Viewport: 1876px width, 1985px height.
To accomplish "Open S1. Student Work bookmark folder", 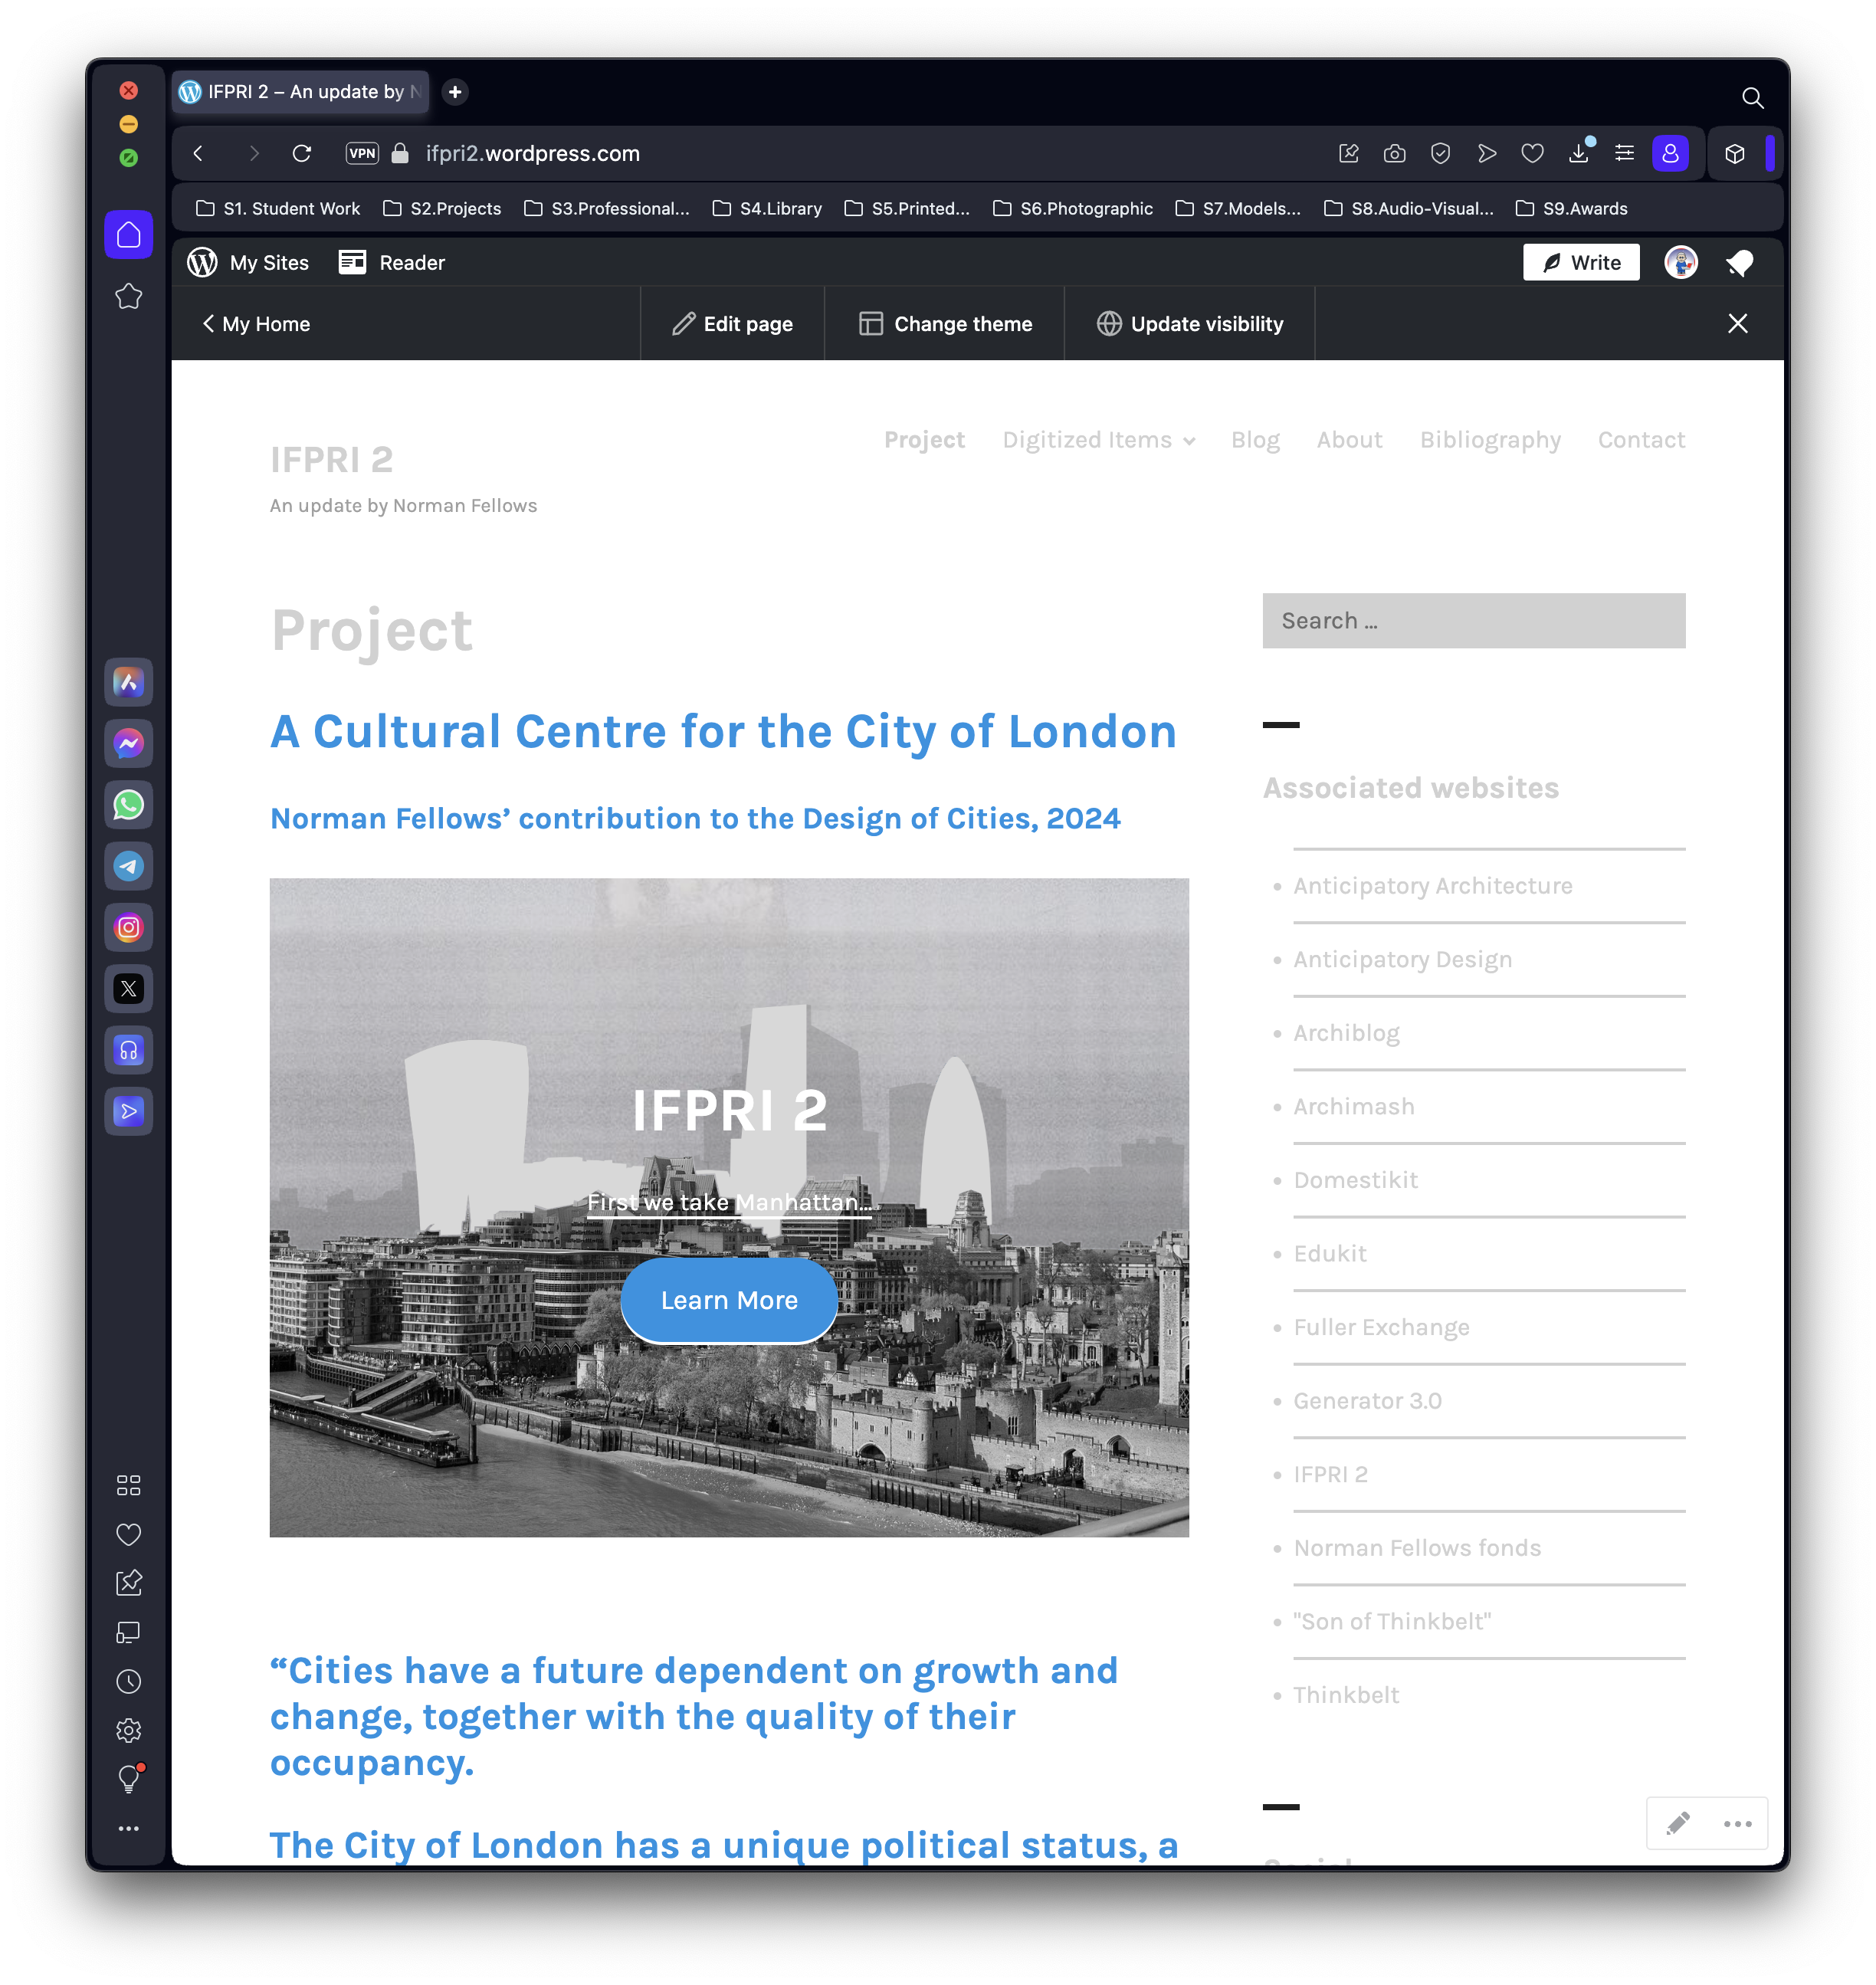I will point(278,208).
